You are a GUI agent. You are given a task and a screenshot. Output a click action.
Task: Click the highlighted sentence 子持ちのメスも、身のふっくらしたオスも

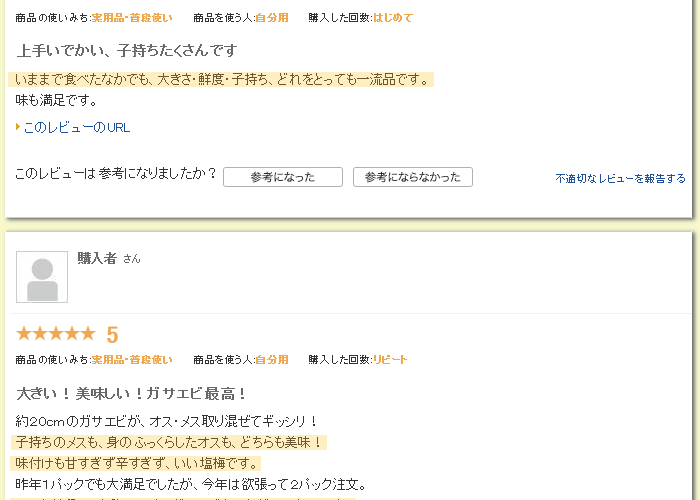169,442
